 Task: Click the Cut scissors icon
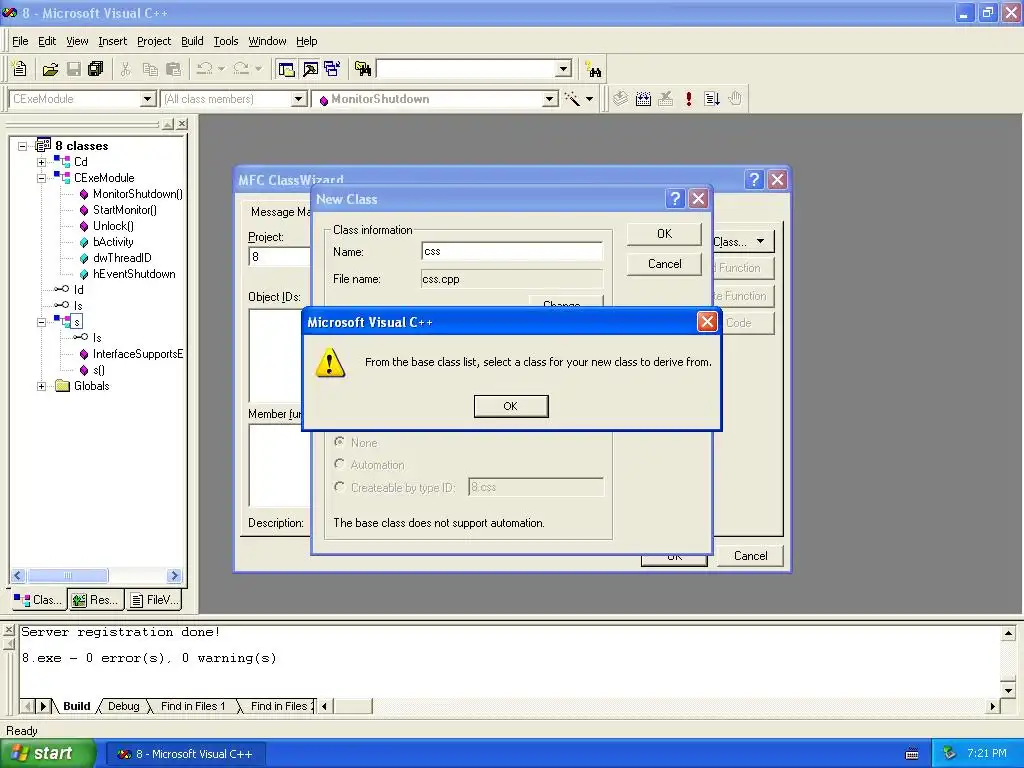[125, 69]
